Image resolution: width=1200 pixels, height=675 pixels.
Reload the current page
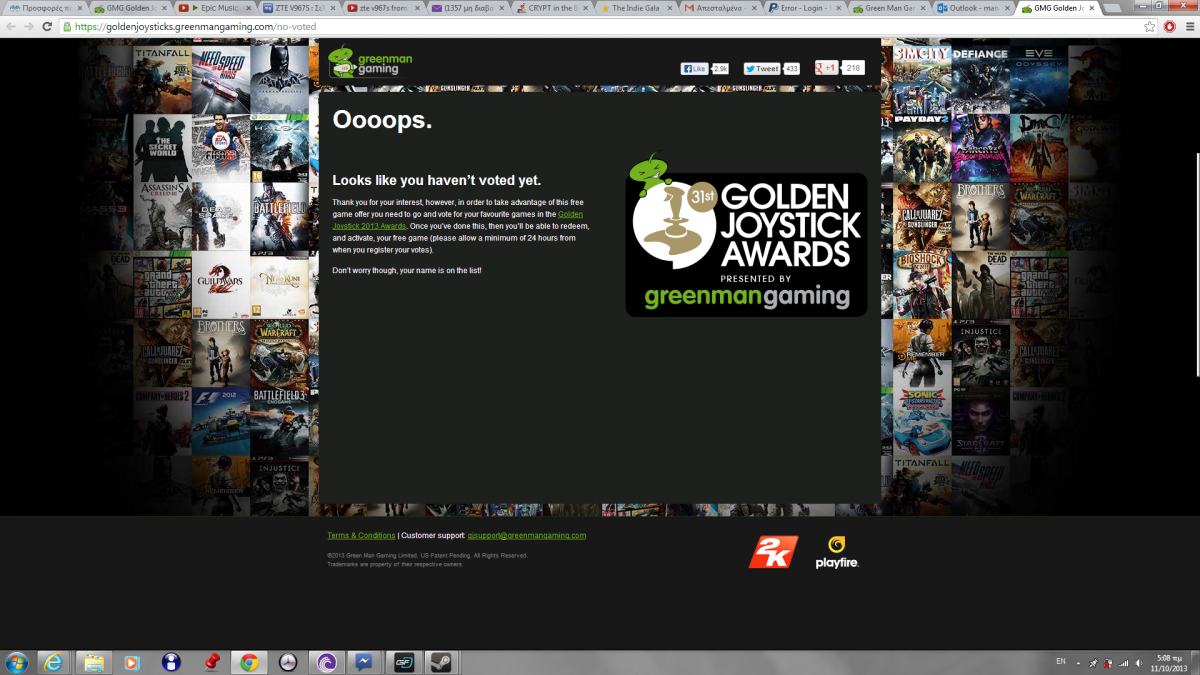[x=47, y=26]
